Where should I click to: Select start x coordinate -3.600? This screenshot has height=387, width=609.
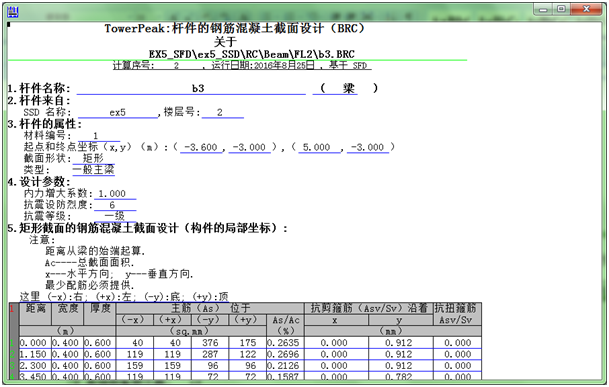coord(201,147)
